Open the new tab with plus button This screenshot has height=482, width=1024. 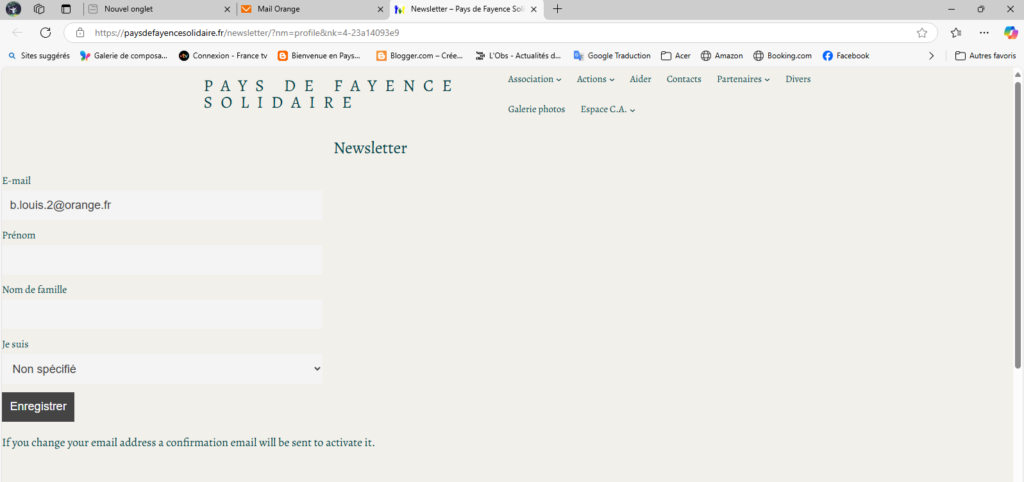pyautogui.click(x=557, y=9)
